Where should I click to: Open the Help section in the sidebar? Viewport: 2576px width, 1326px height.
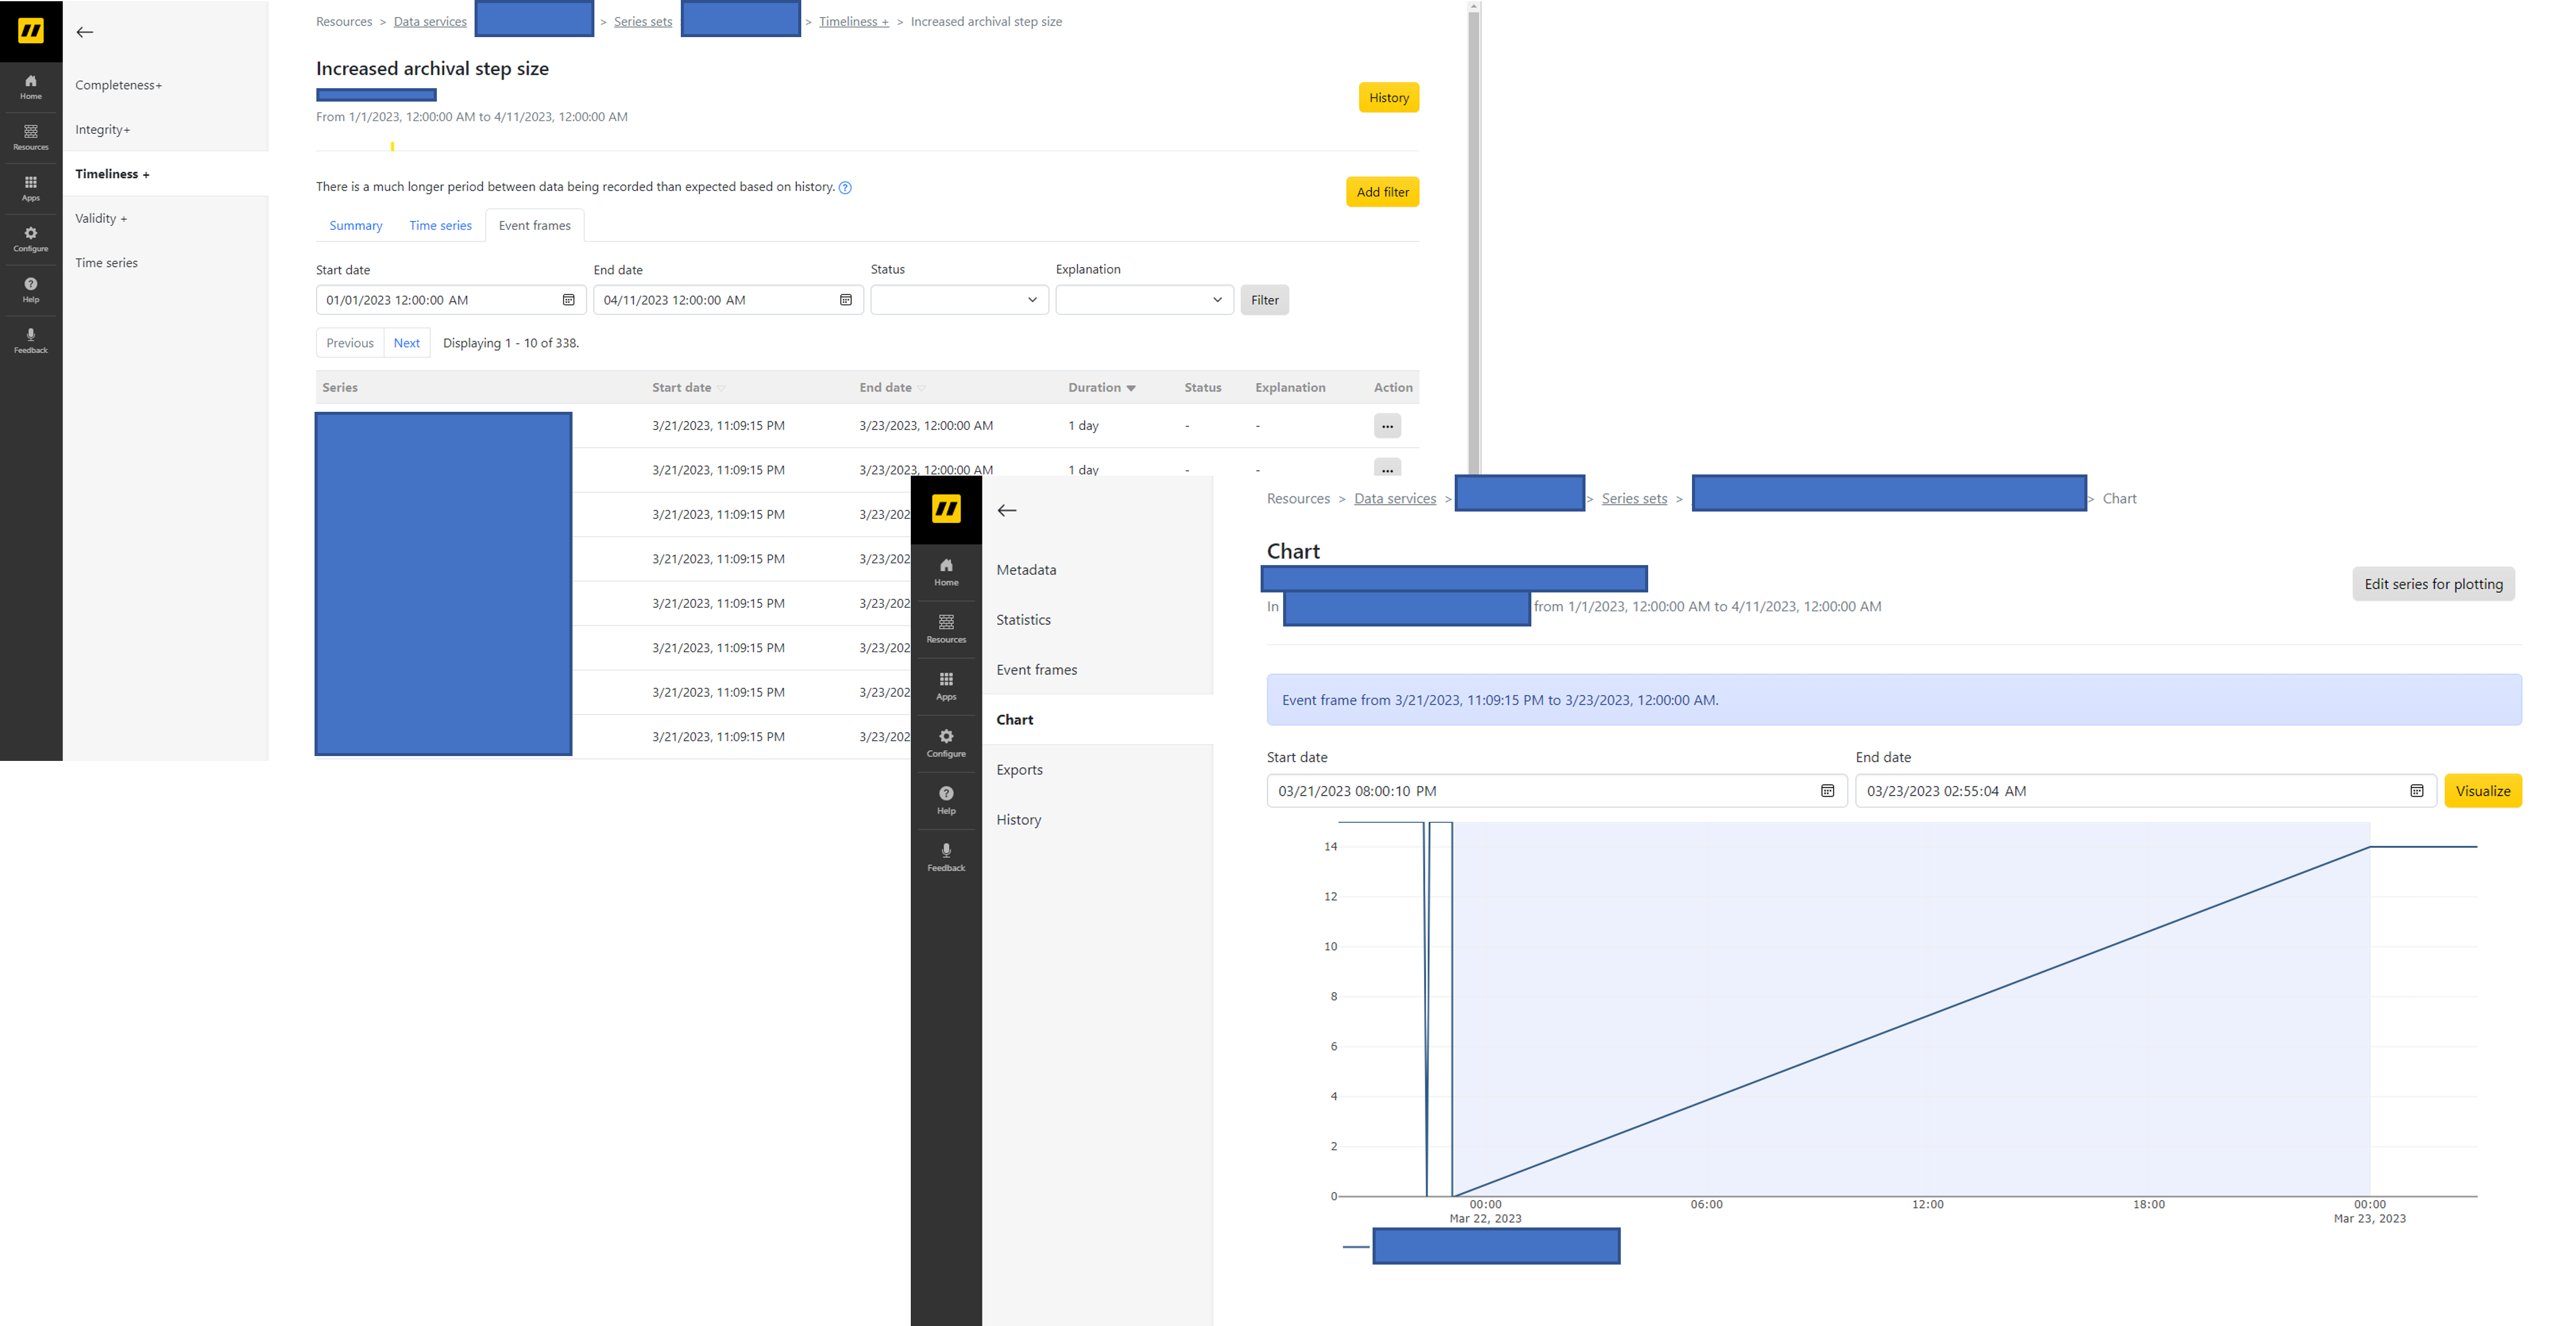tap(31, 289)
